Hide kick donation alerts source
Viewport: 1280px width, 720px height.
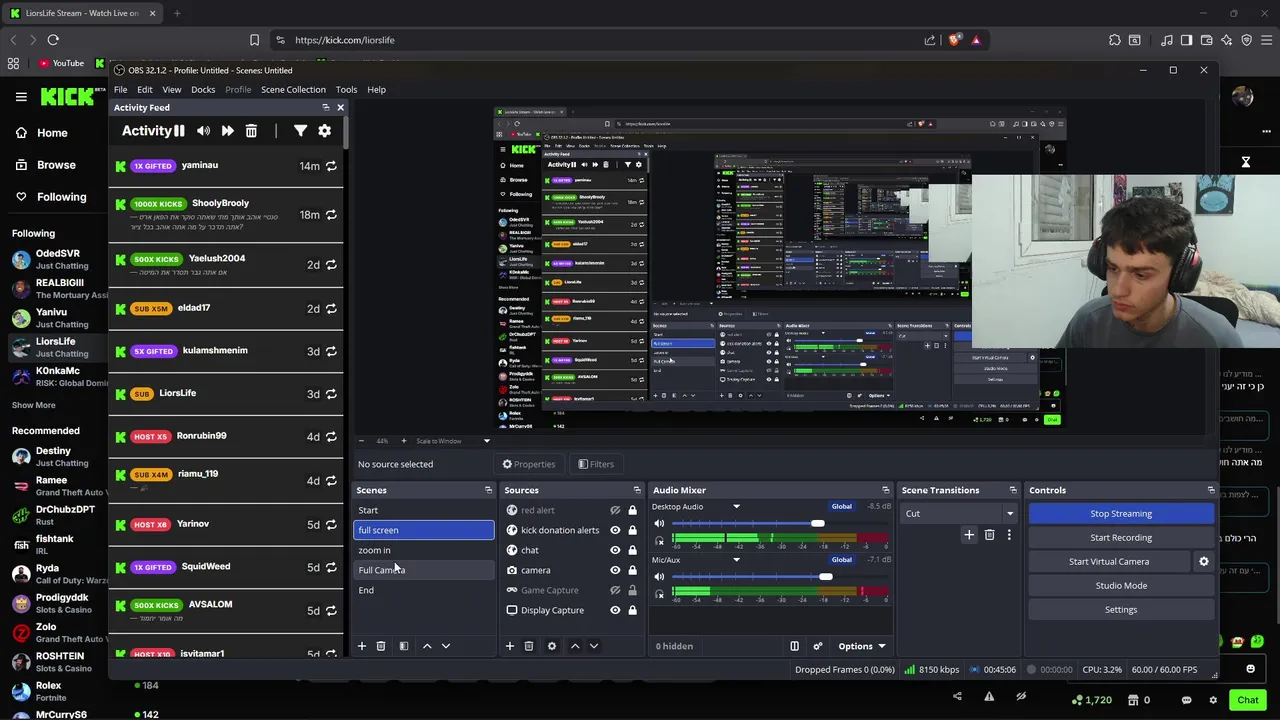pyautogui.click(x=615, y=530)
